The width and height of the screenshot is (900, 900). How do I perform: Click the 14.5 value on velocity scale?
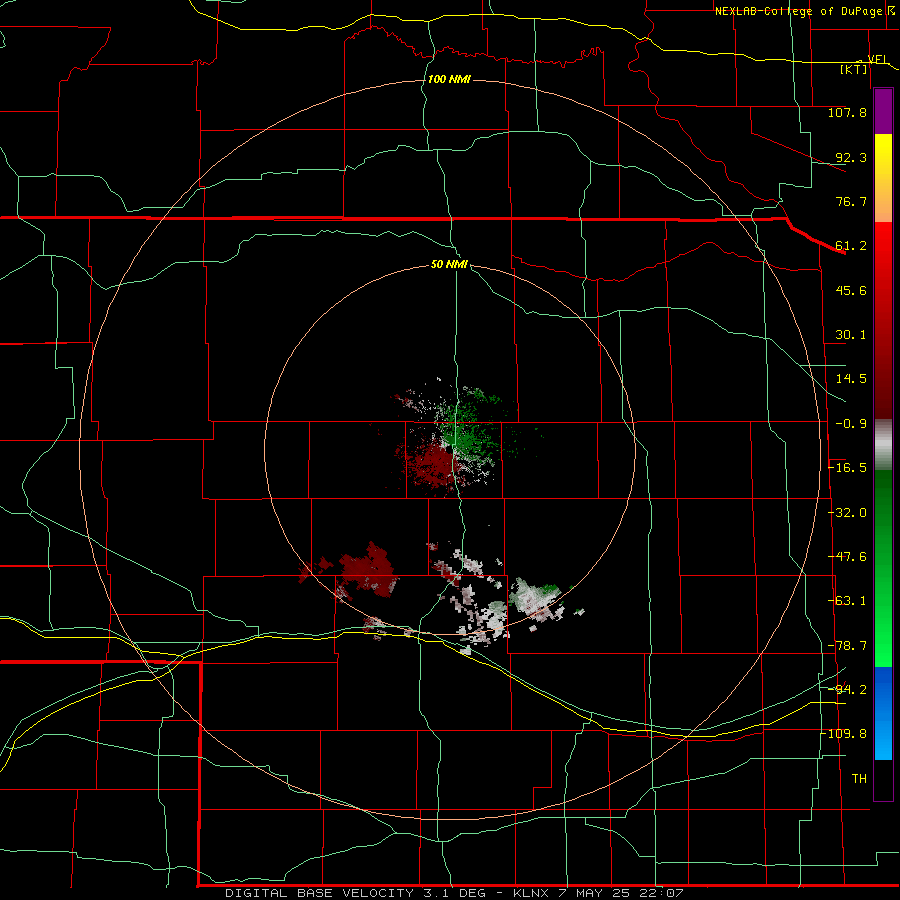(851, 379)
